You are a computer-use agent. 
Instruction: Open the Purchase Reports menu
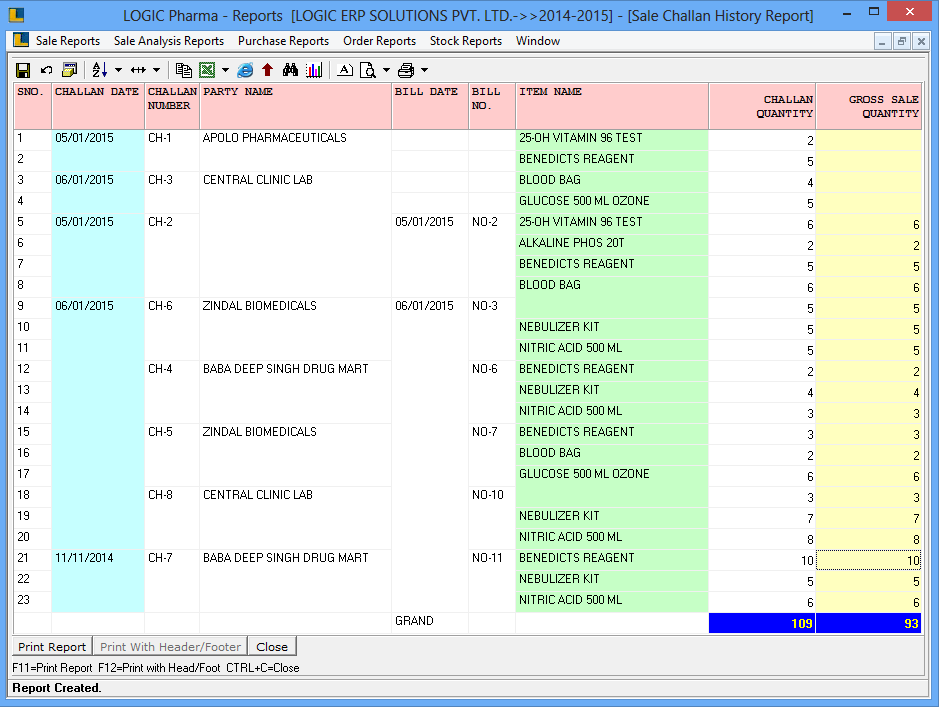tap(283, 41)
